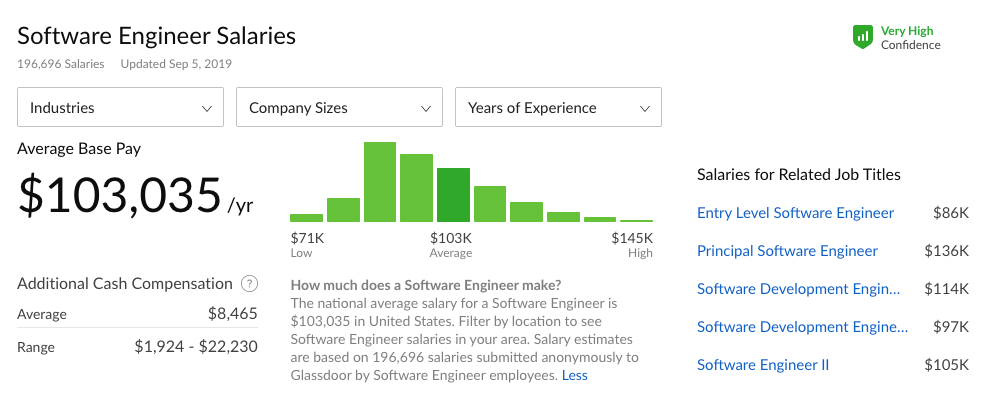Expand the Company Sizes dropdown

(x=340, y=107)
